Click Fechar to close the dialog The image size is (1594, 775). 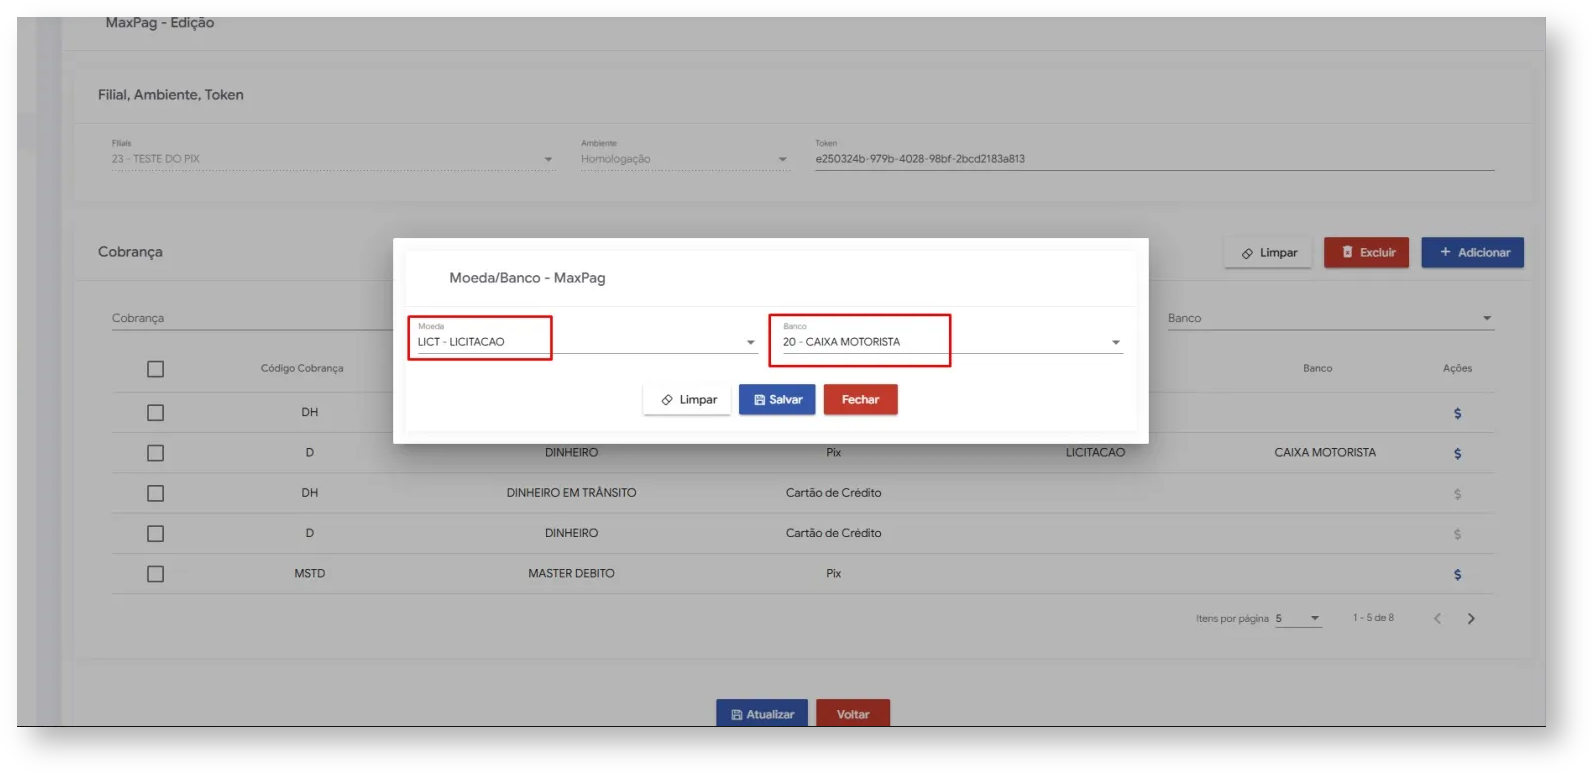click(860, 400)
